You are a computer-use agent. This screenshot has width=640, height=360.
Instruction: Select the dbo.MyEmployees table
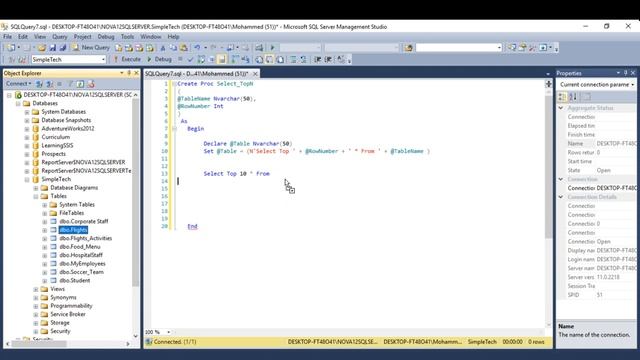[82, 264]
